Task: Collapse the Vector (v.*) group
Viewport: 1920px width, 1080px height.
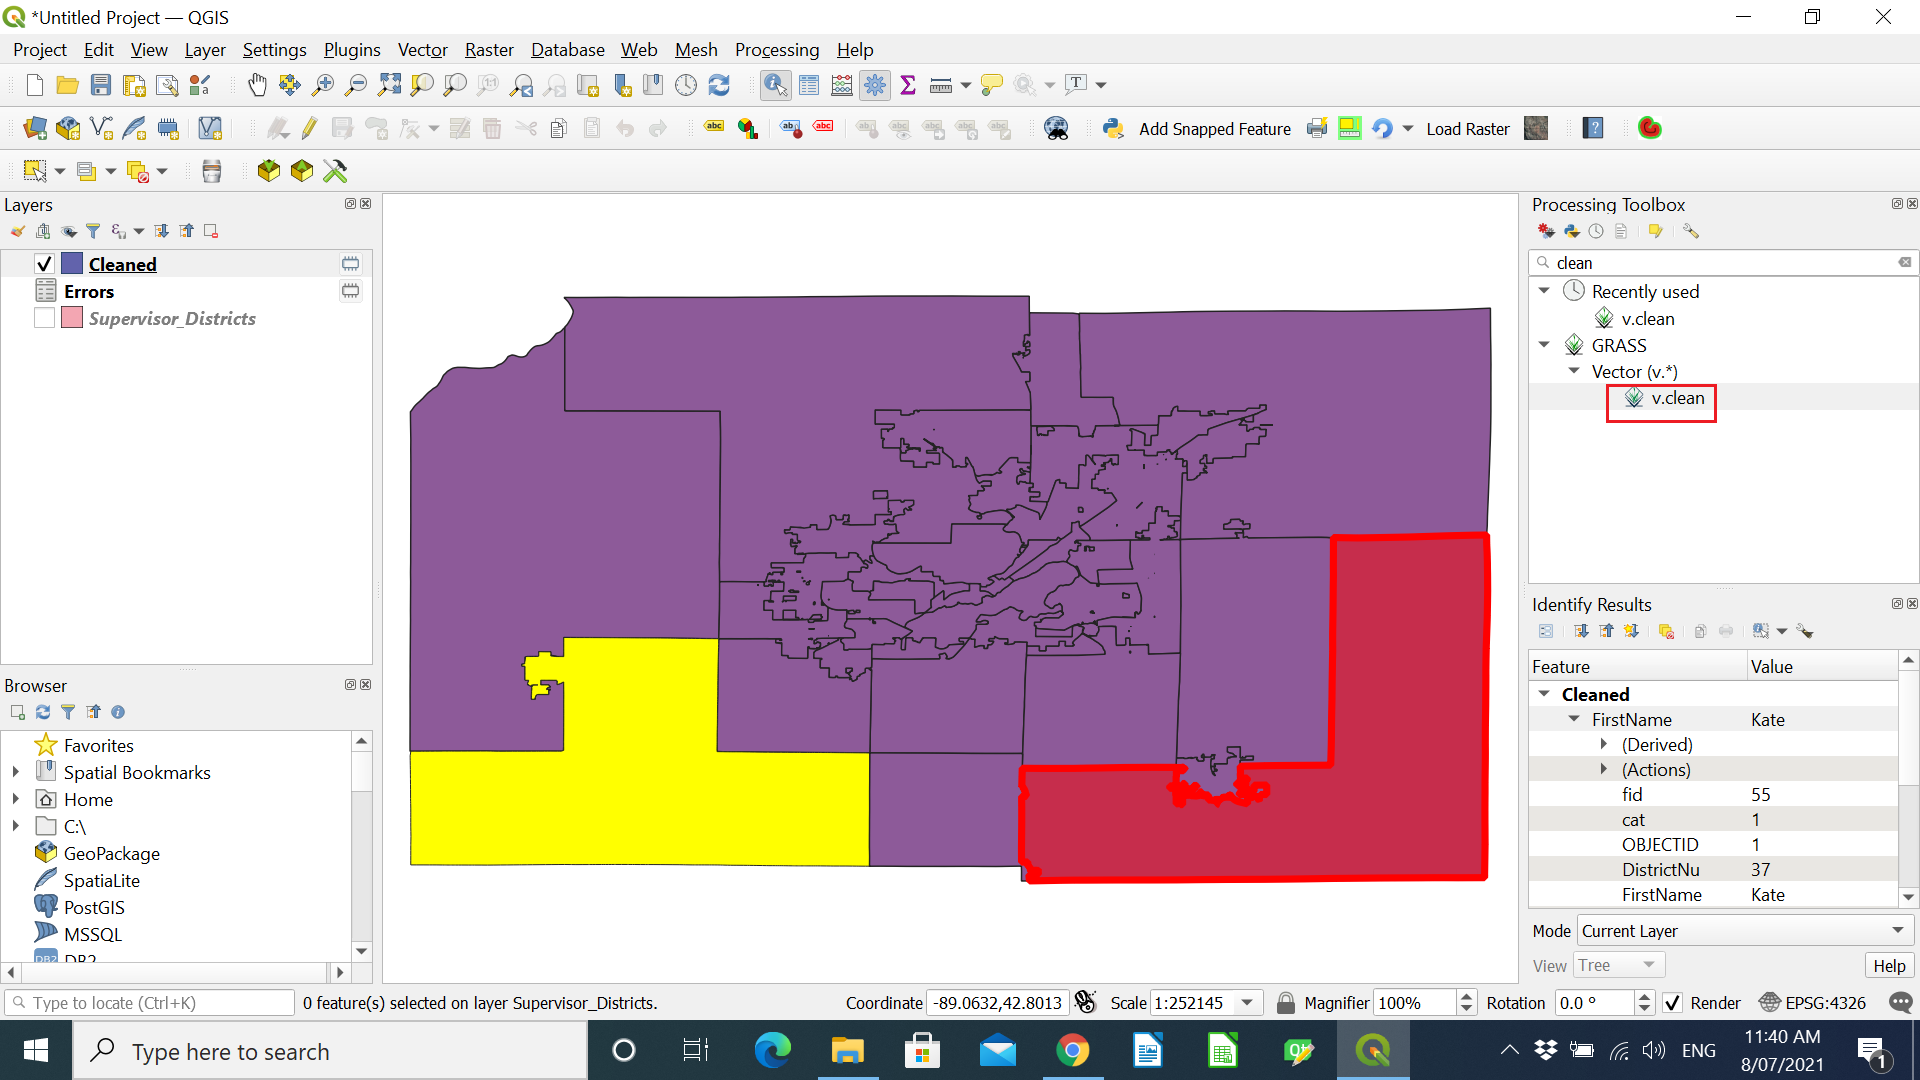Action: [1575, 371]
